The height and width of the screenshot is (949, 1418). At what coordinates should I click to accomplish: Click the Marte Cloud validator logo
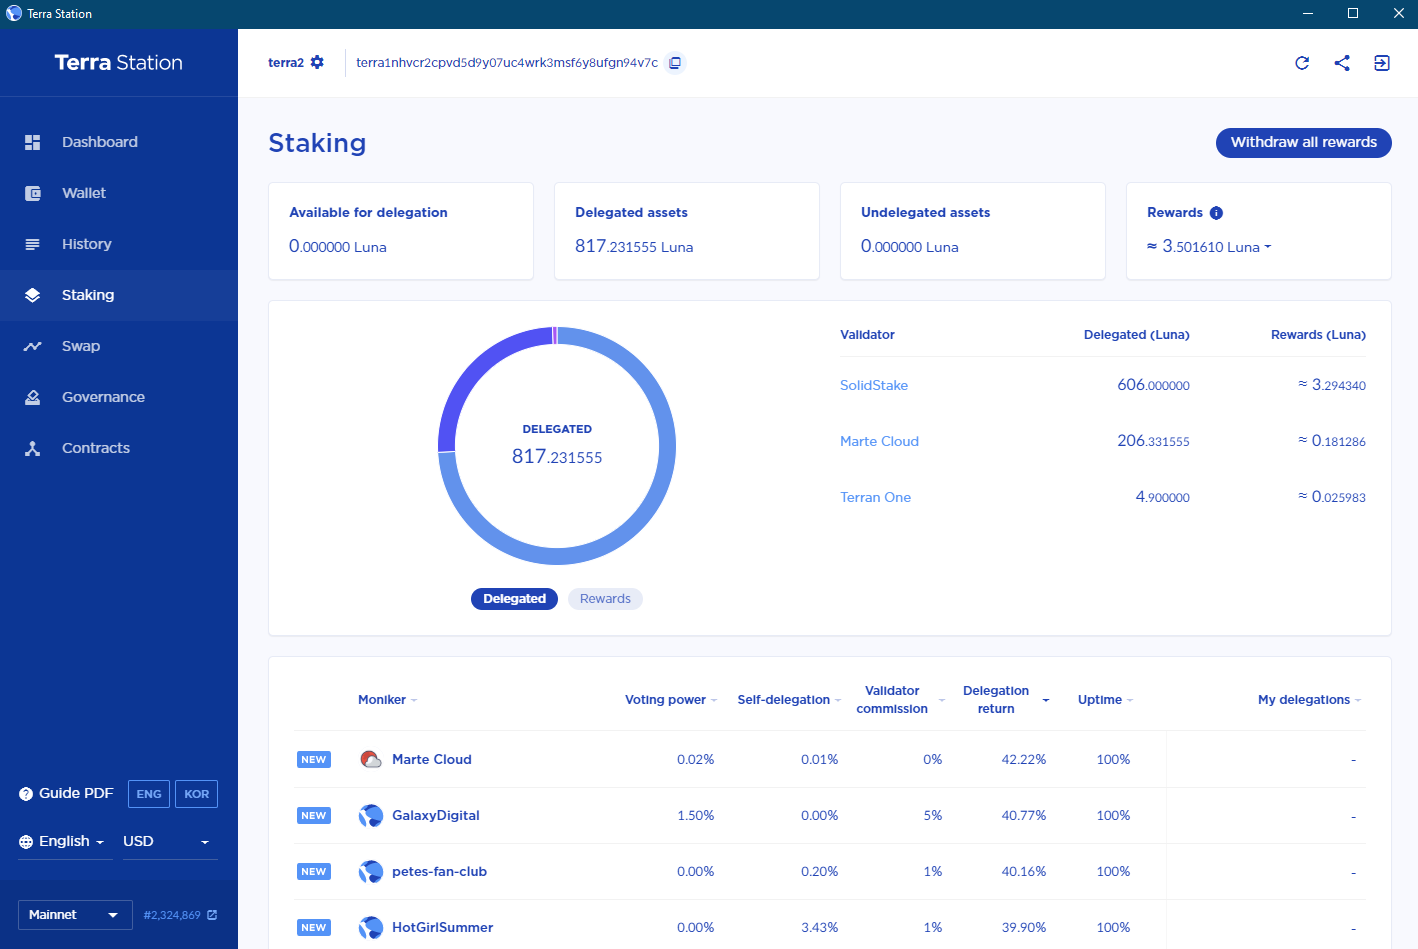pyautogui.click(x=371, y=760)
